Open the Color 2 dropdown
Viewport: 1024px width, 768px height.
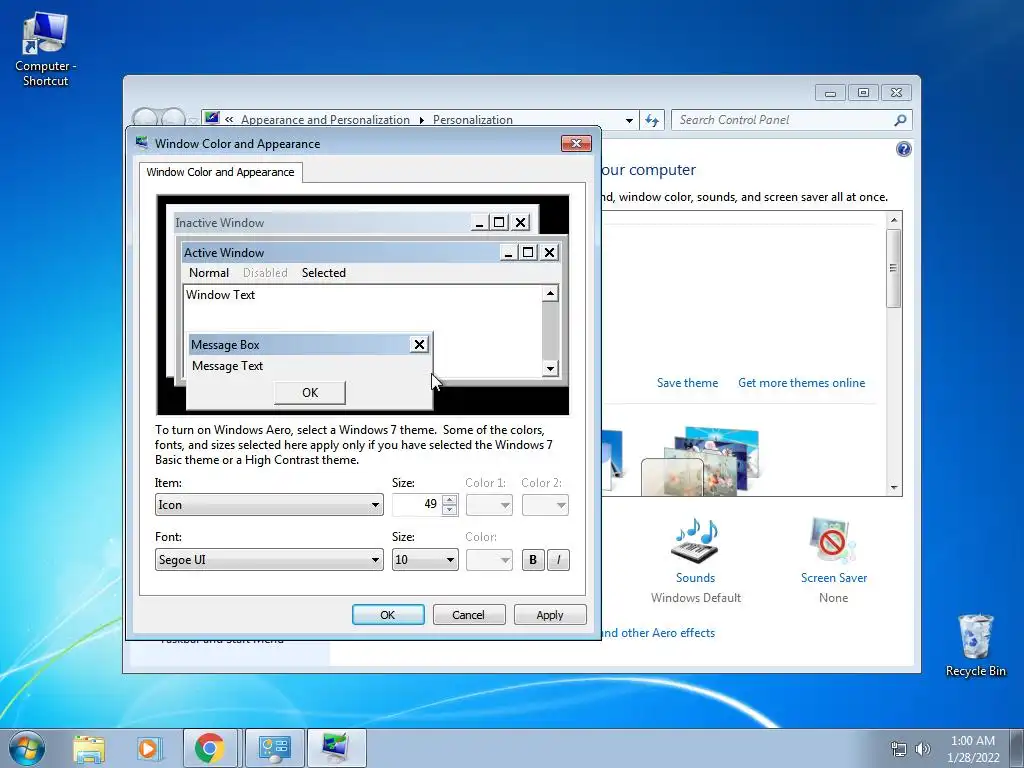(x=545, y=505)
